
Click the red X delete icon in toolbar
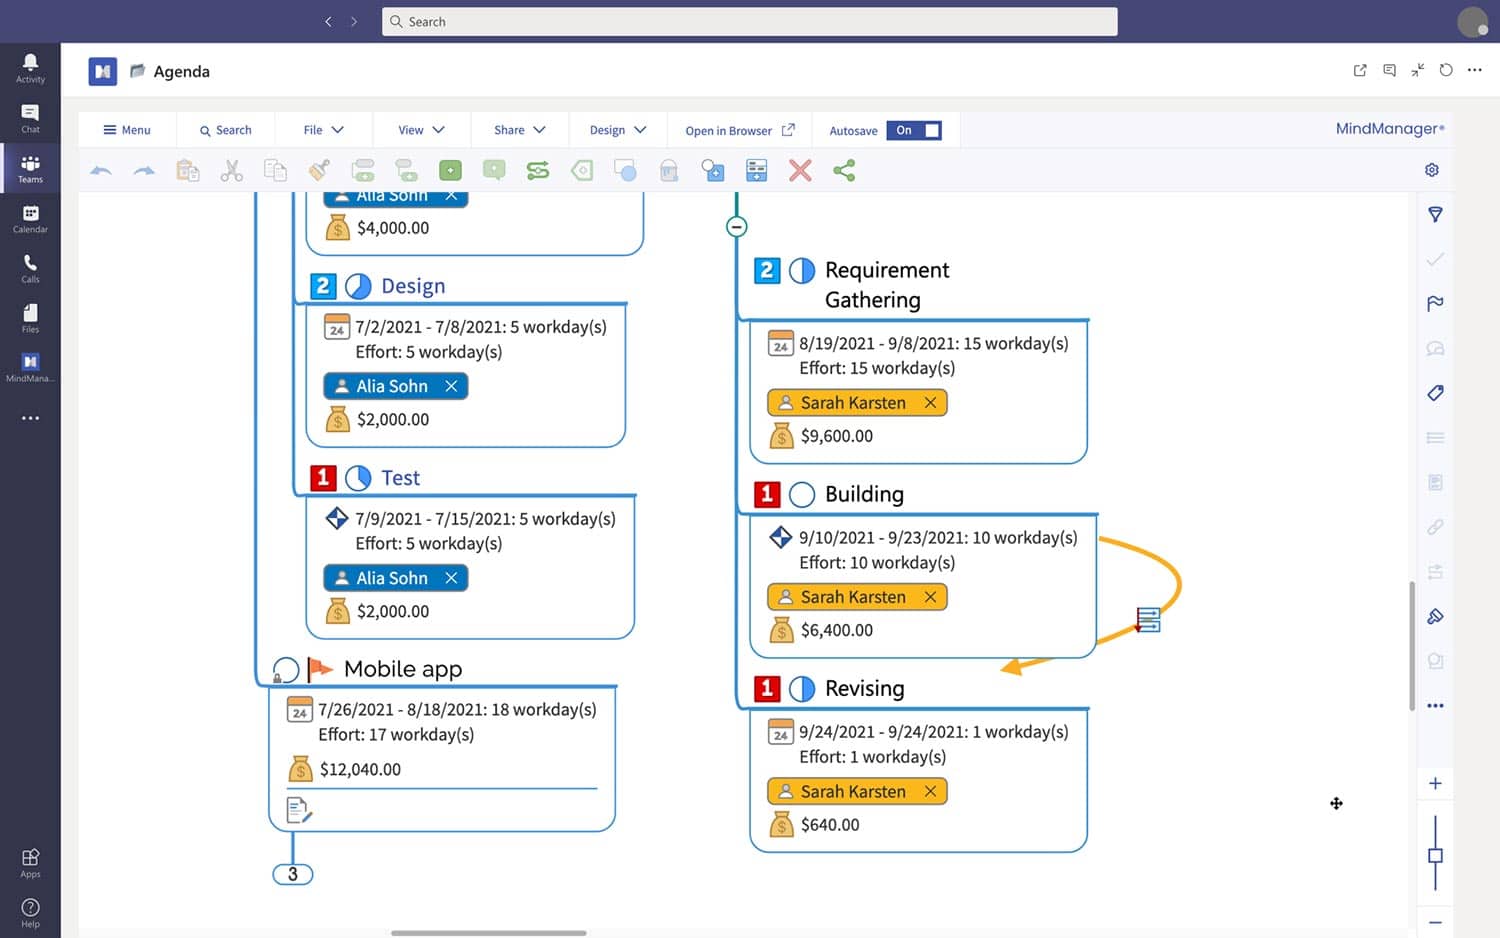800,171
